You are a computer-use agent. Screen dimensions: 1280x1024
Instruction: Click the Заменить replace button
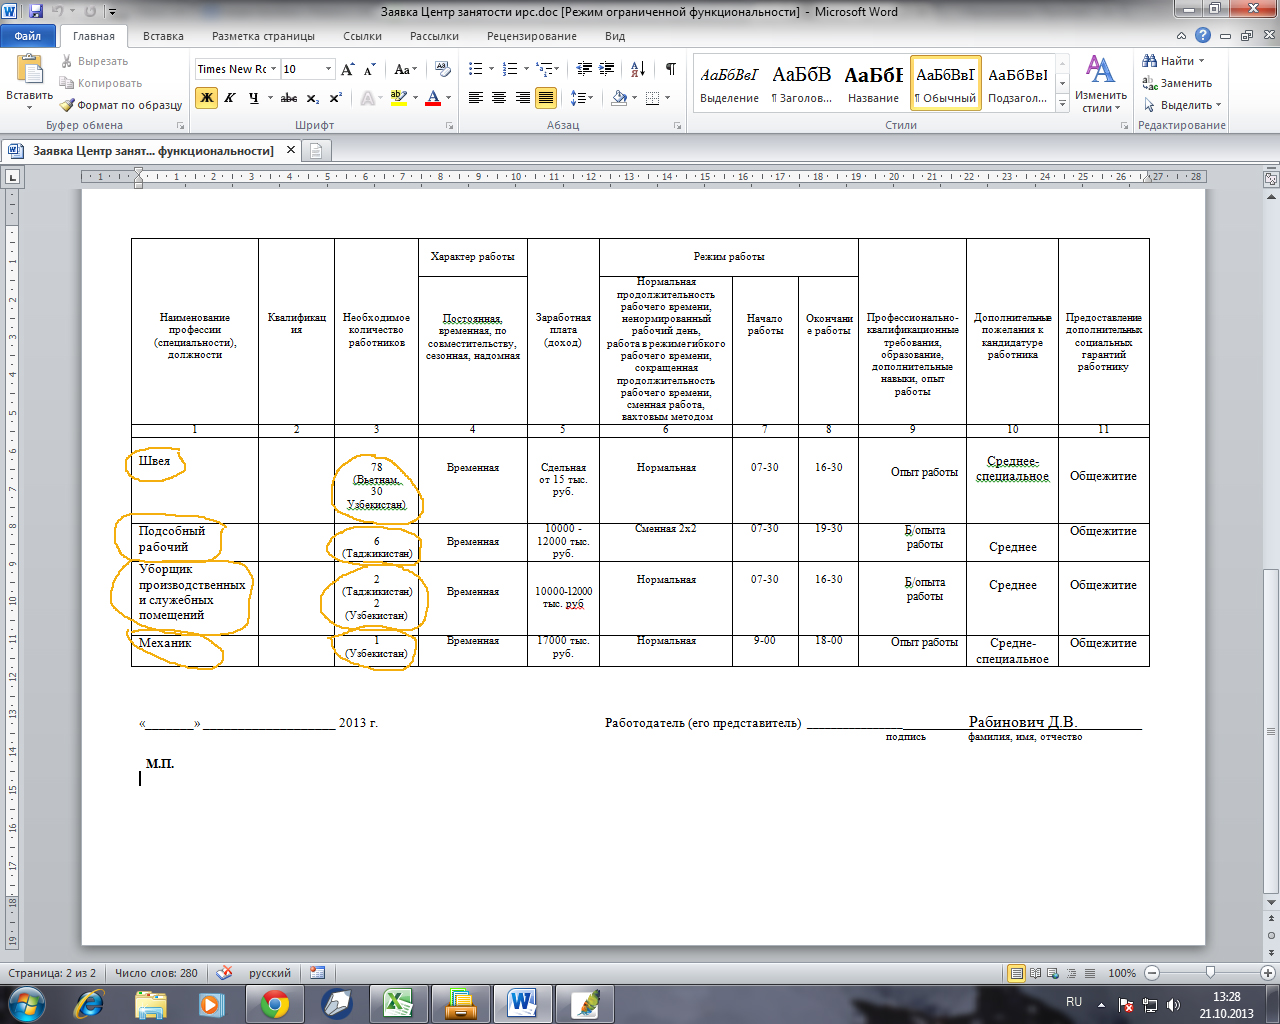pos(1178,83)
